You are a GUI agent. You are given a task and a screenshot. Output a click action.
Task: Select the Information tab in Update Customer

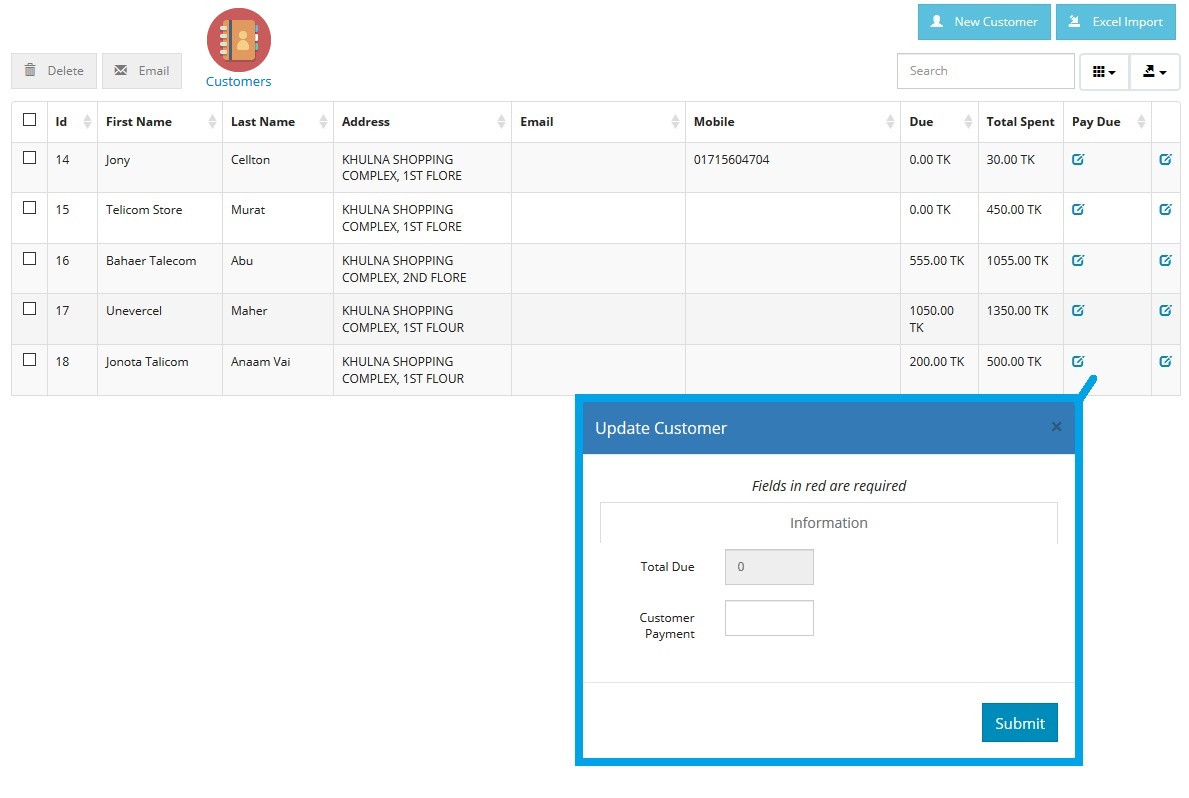click(828, 522)
